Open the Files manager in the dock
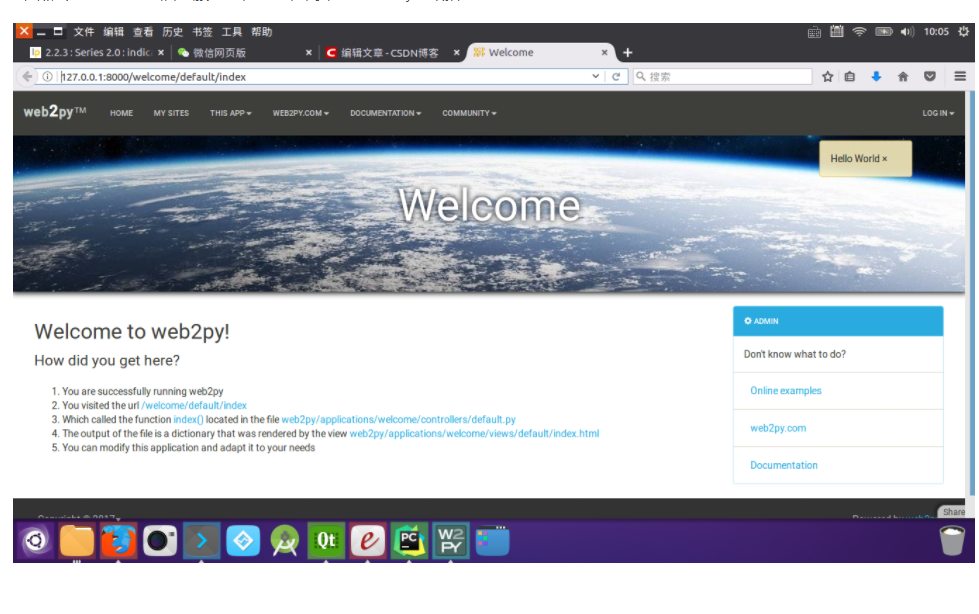 tap(77, 540)
